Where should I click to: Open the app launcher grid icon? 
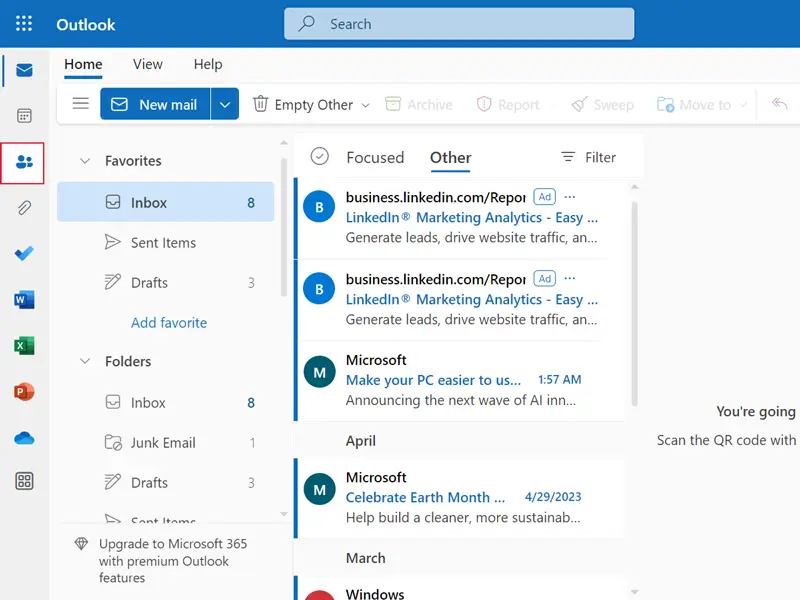(x=23, y=24)
